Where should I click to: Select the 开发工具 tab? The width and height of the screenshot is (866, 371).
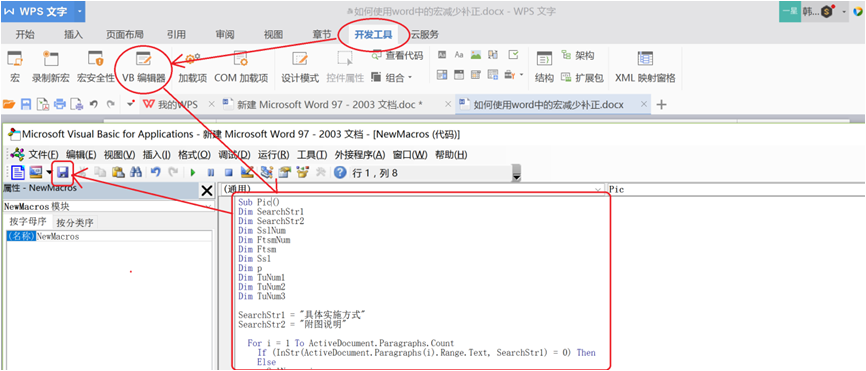coord(373,34)
